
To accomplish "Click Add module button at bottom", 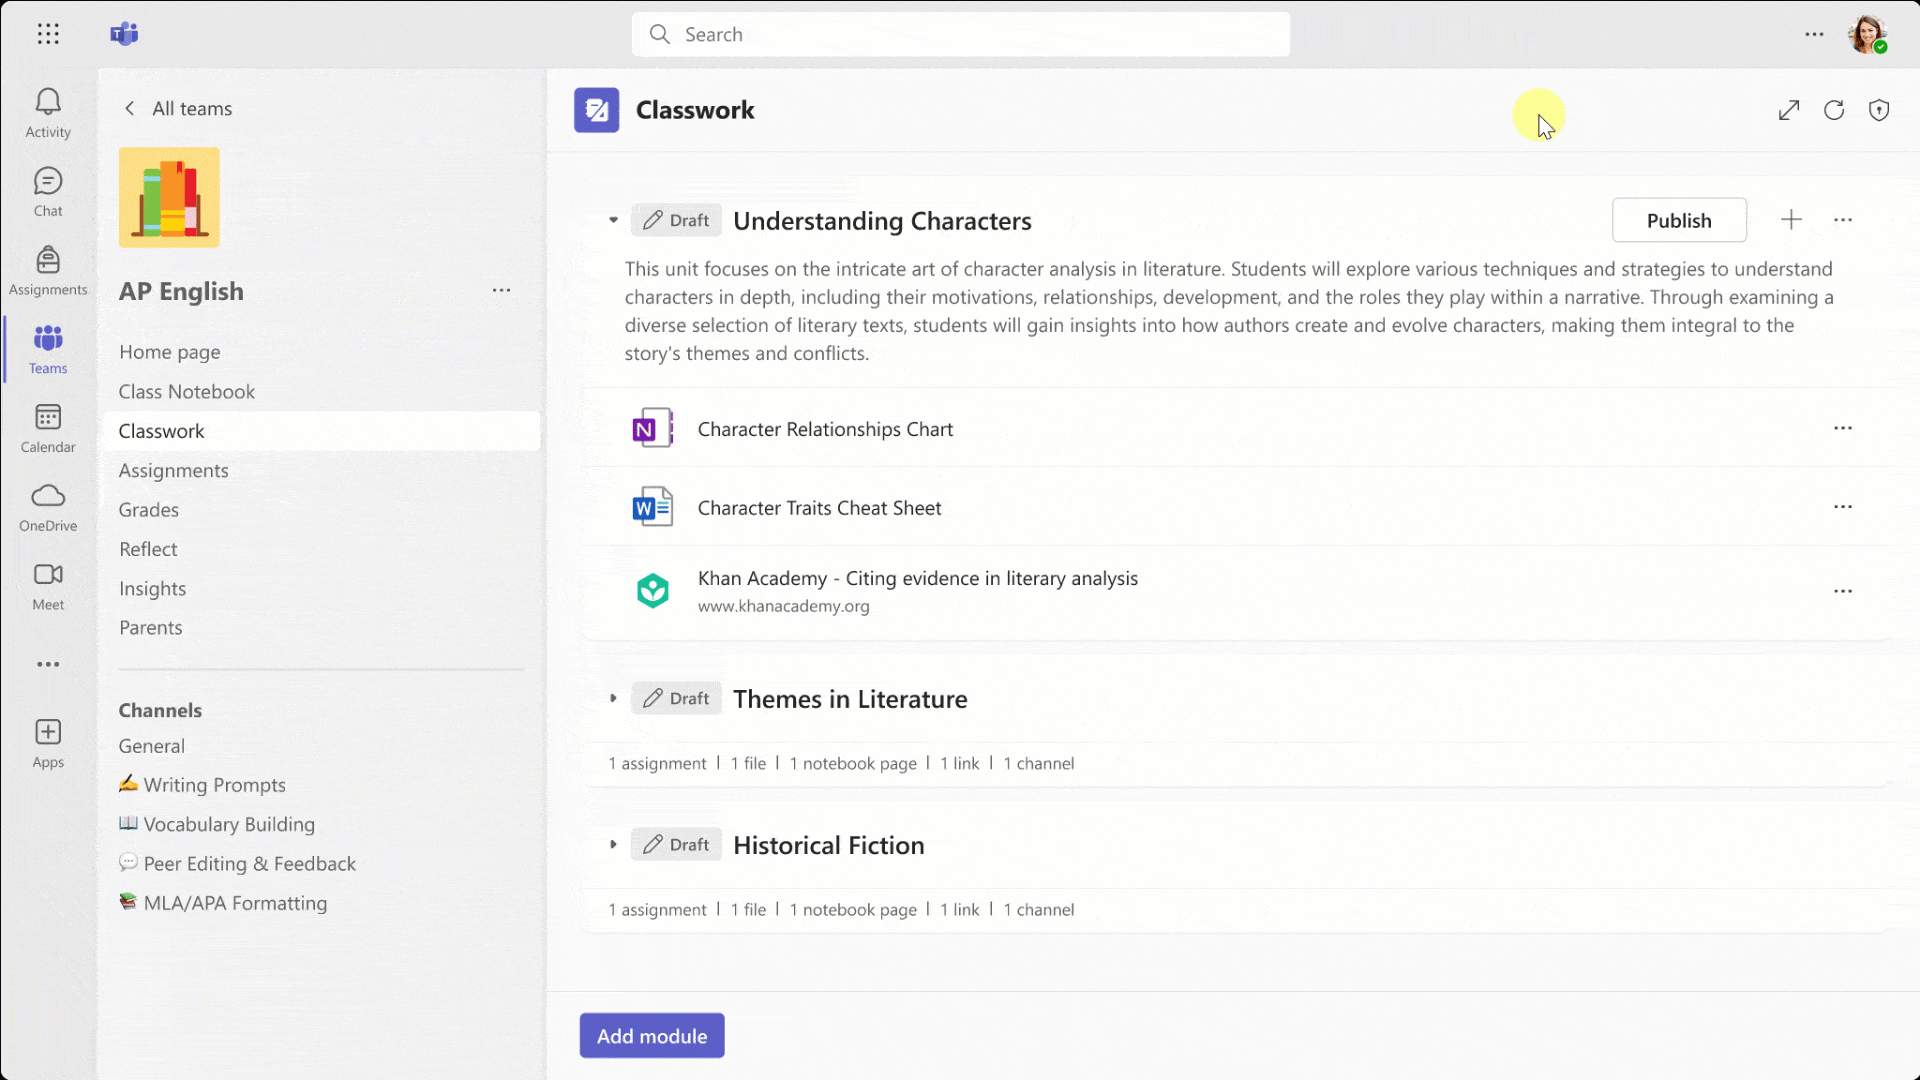I will tap(651, 1035).
